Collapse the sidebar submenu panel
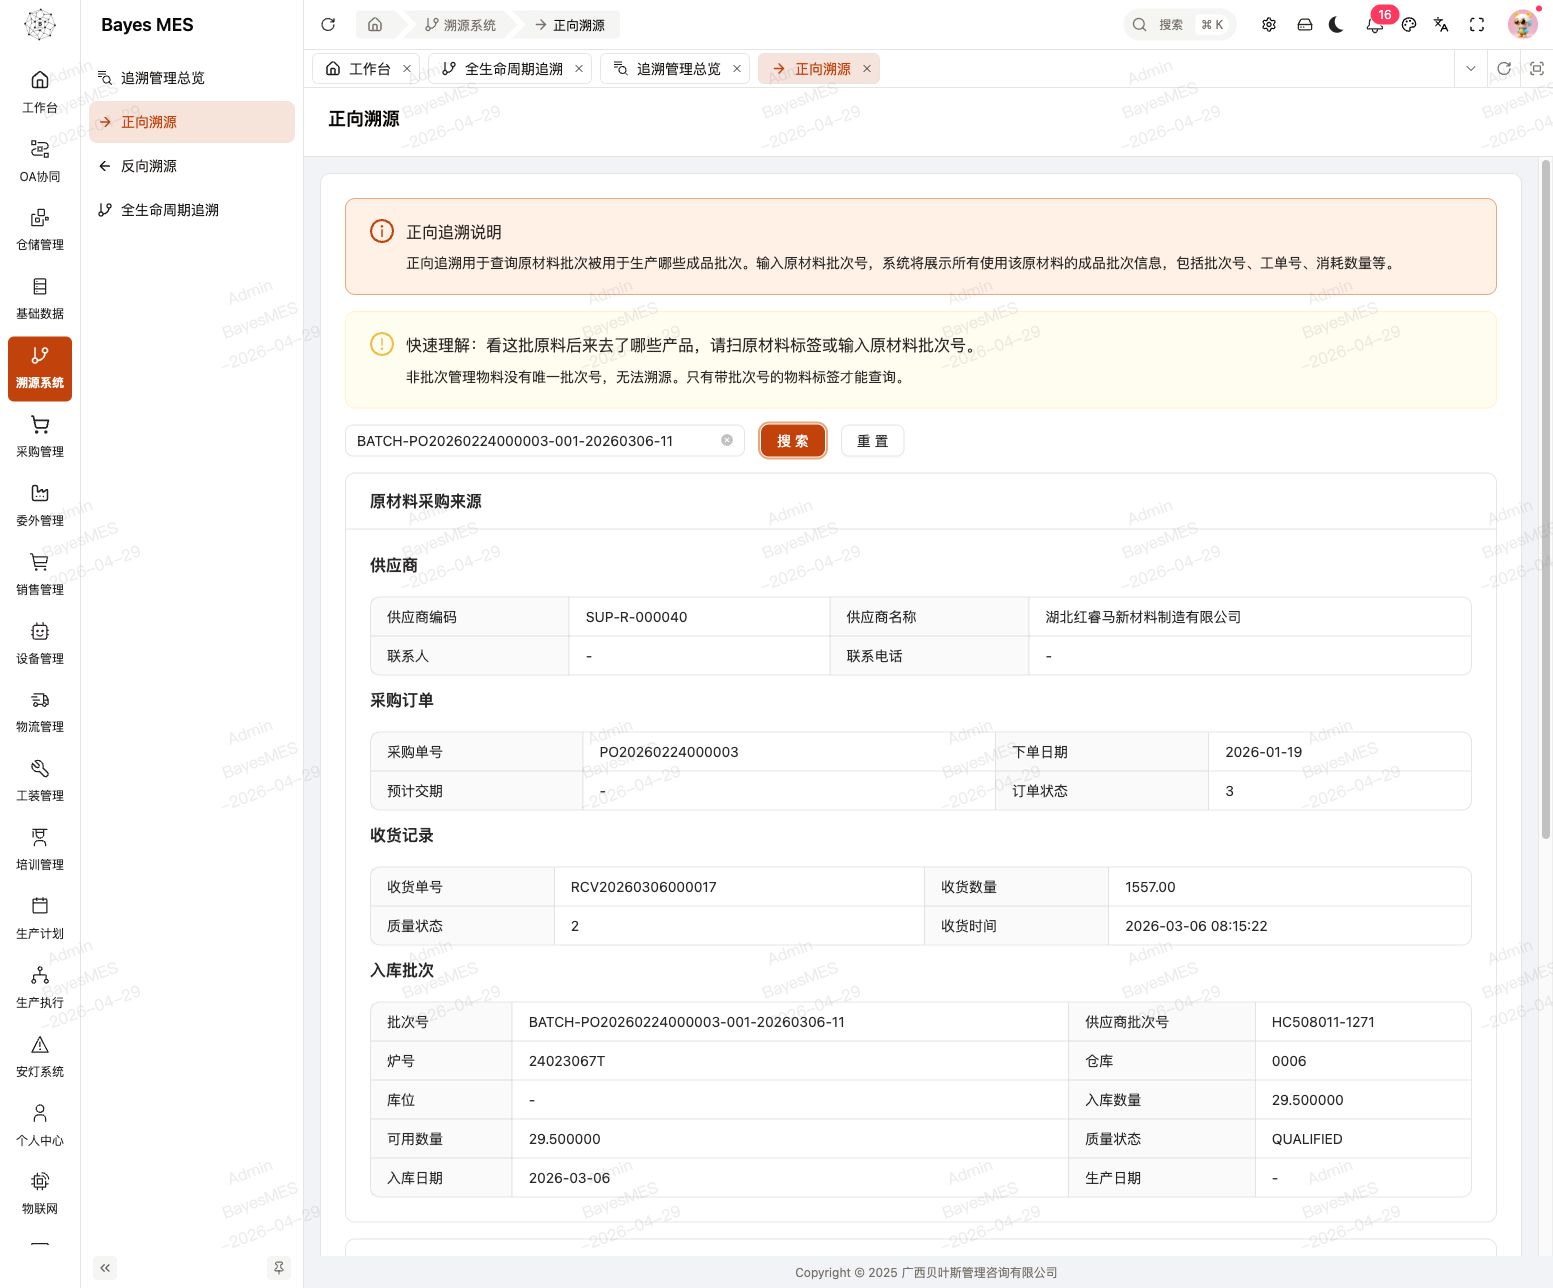Screen dimensions: 1553x1288 [105, 1268]
